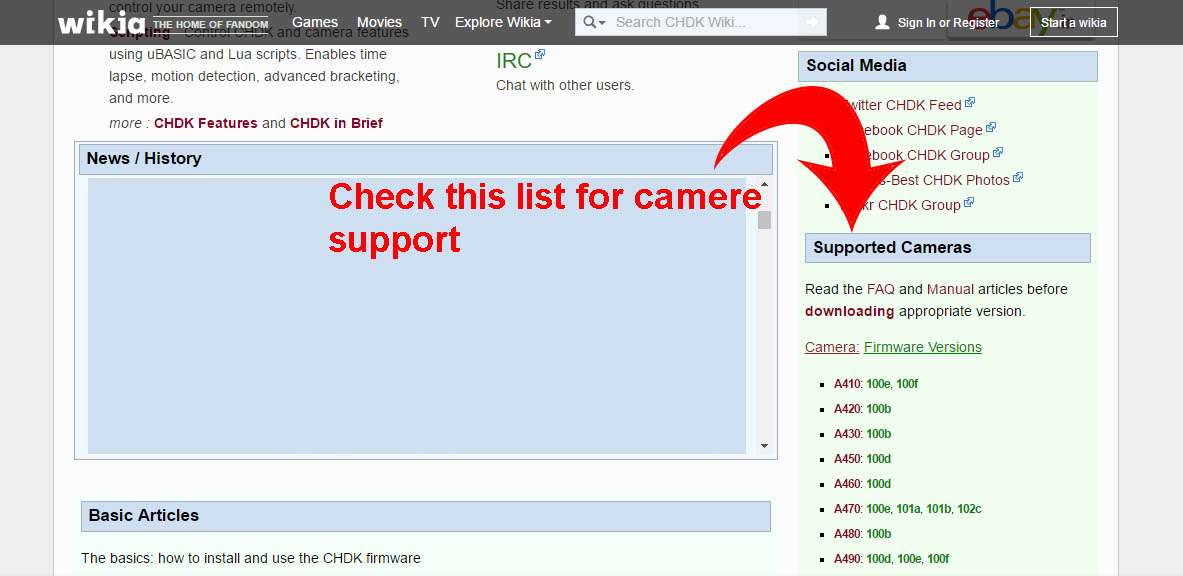Open the FAQ article link
Image resolution: width=1183 pixels, height=576 pixels.
point(880,289)
